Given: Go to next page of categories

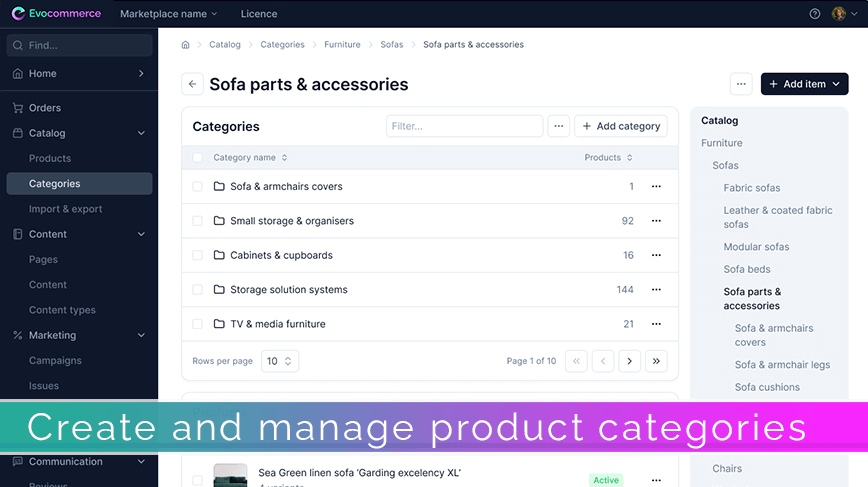Looking at the screenshot, I should click(x=629, y=361).
